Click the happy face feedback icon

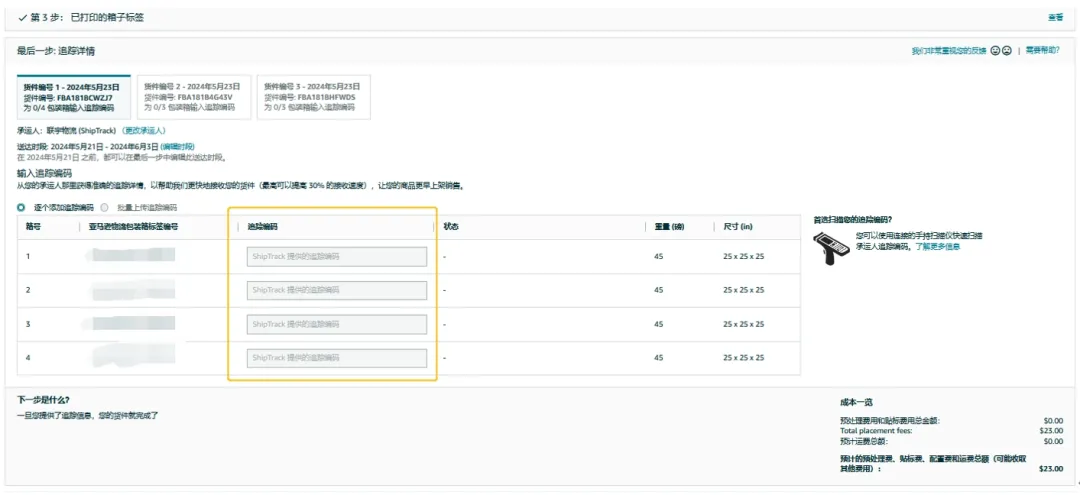(995, 50)
